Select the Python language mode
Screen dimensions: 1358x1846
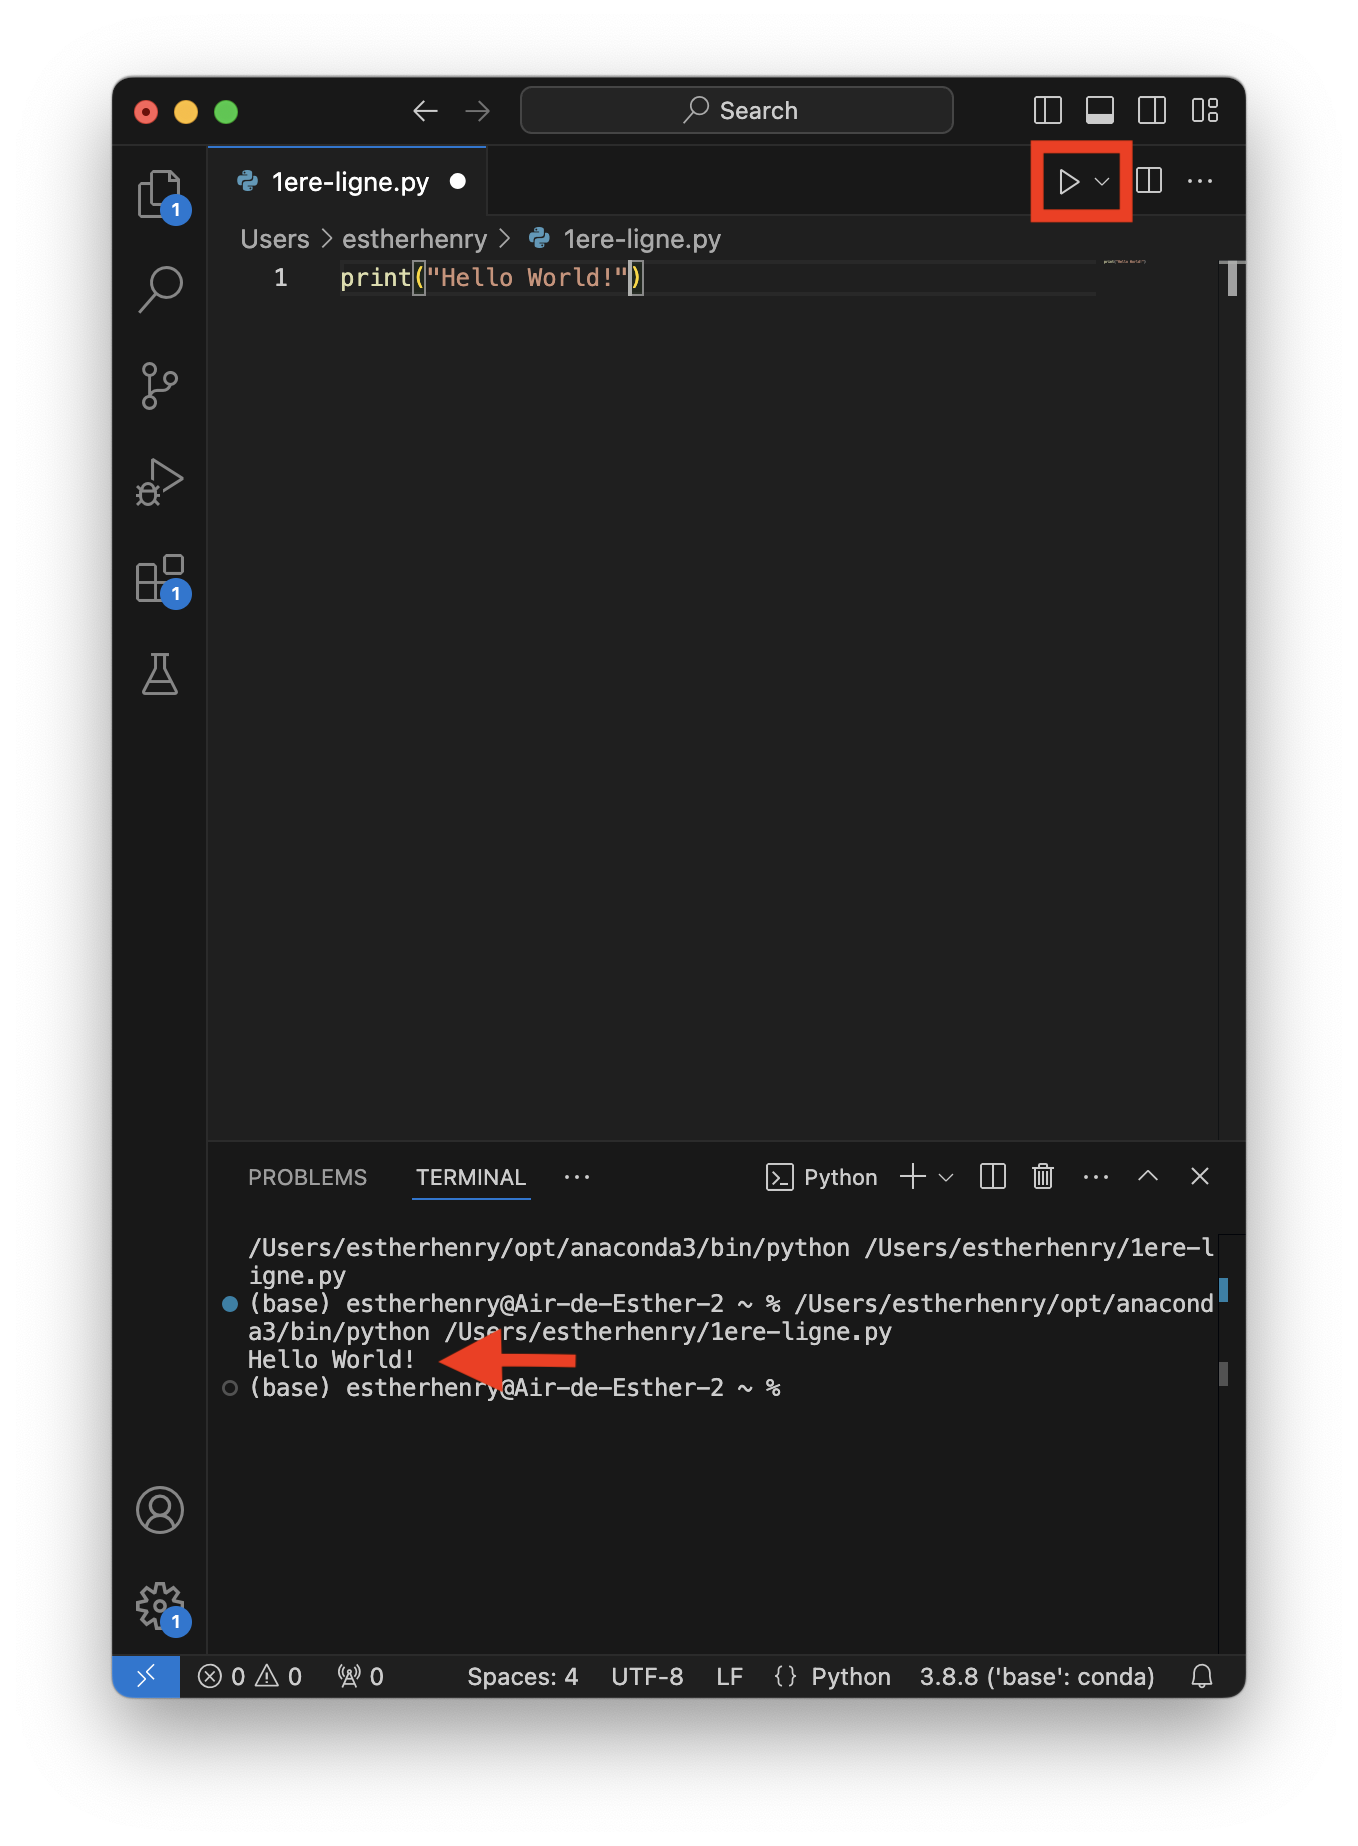pyautogui.click(x=850, y=1676)
